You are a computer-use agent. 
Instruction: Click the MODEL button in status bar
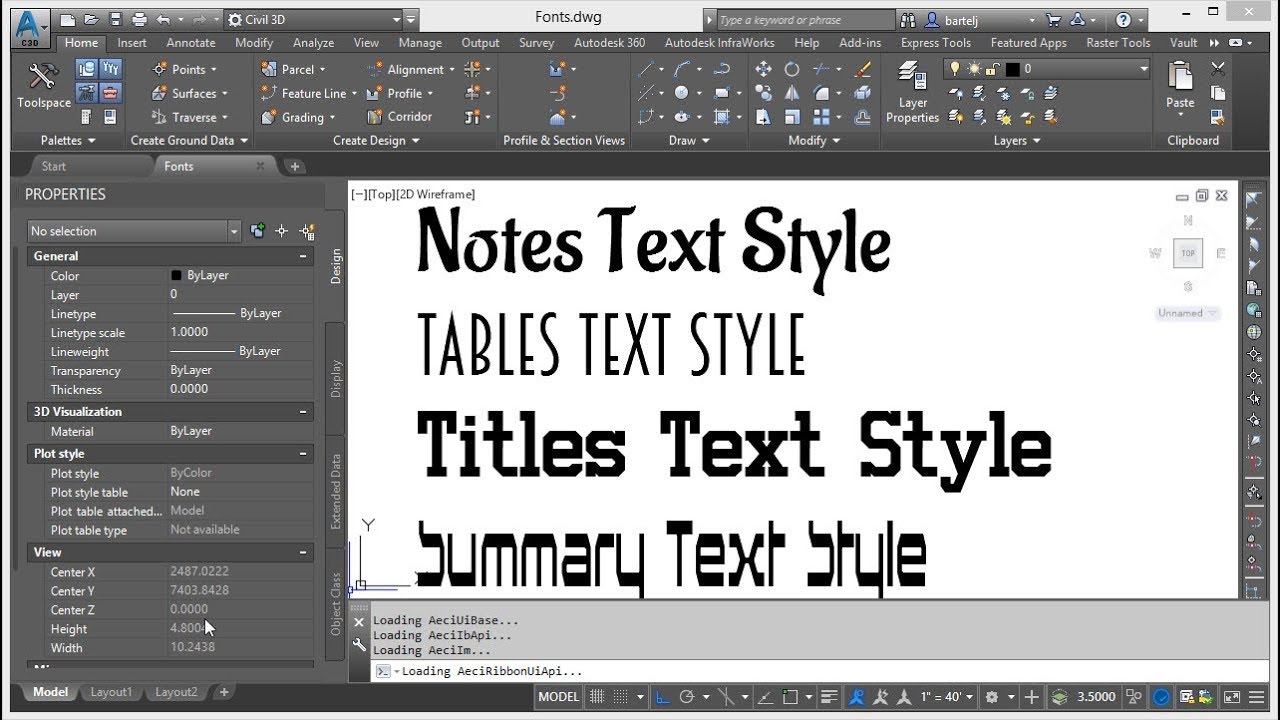[559, 697]
